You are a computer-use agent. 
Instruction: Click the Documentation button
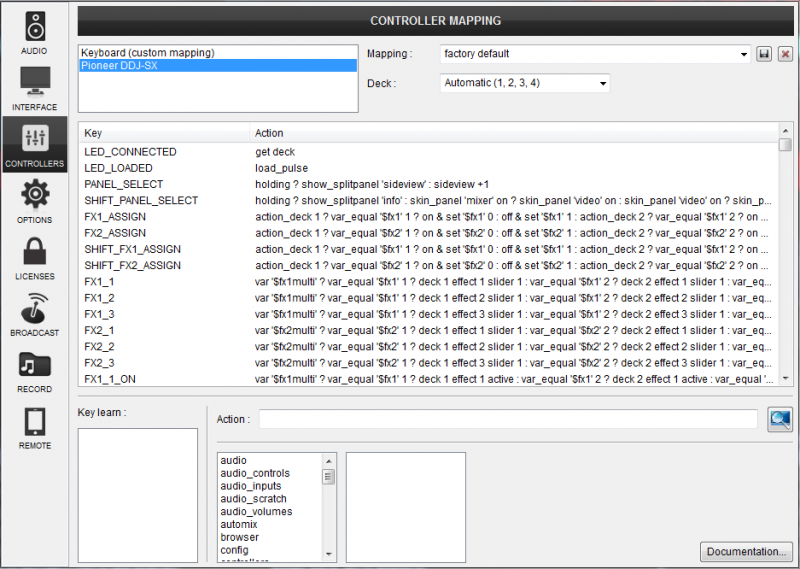coord(746,552)
